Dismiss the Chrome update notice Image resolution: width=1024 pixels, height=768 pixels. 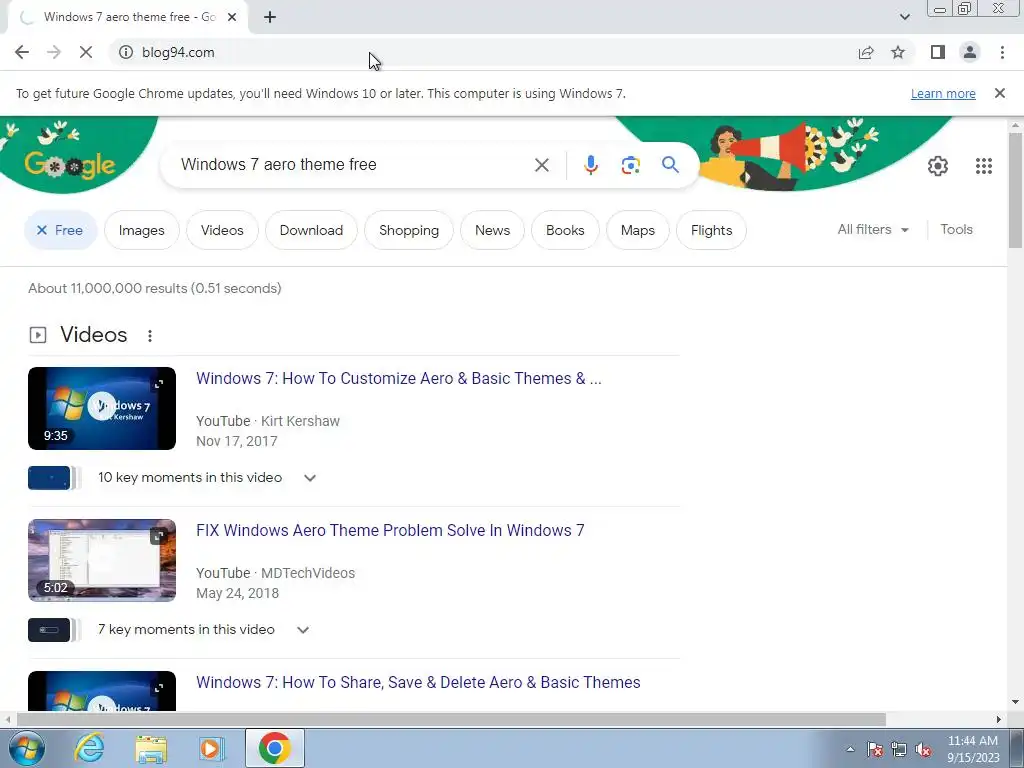1000,93
